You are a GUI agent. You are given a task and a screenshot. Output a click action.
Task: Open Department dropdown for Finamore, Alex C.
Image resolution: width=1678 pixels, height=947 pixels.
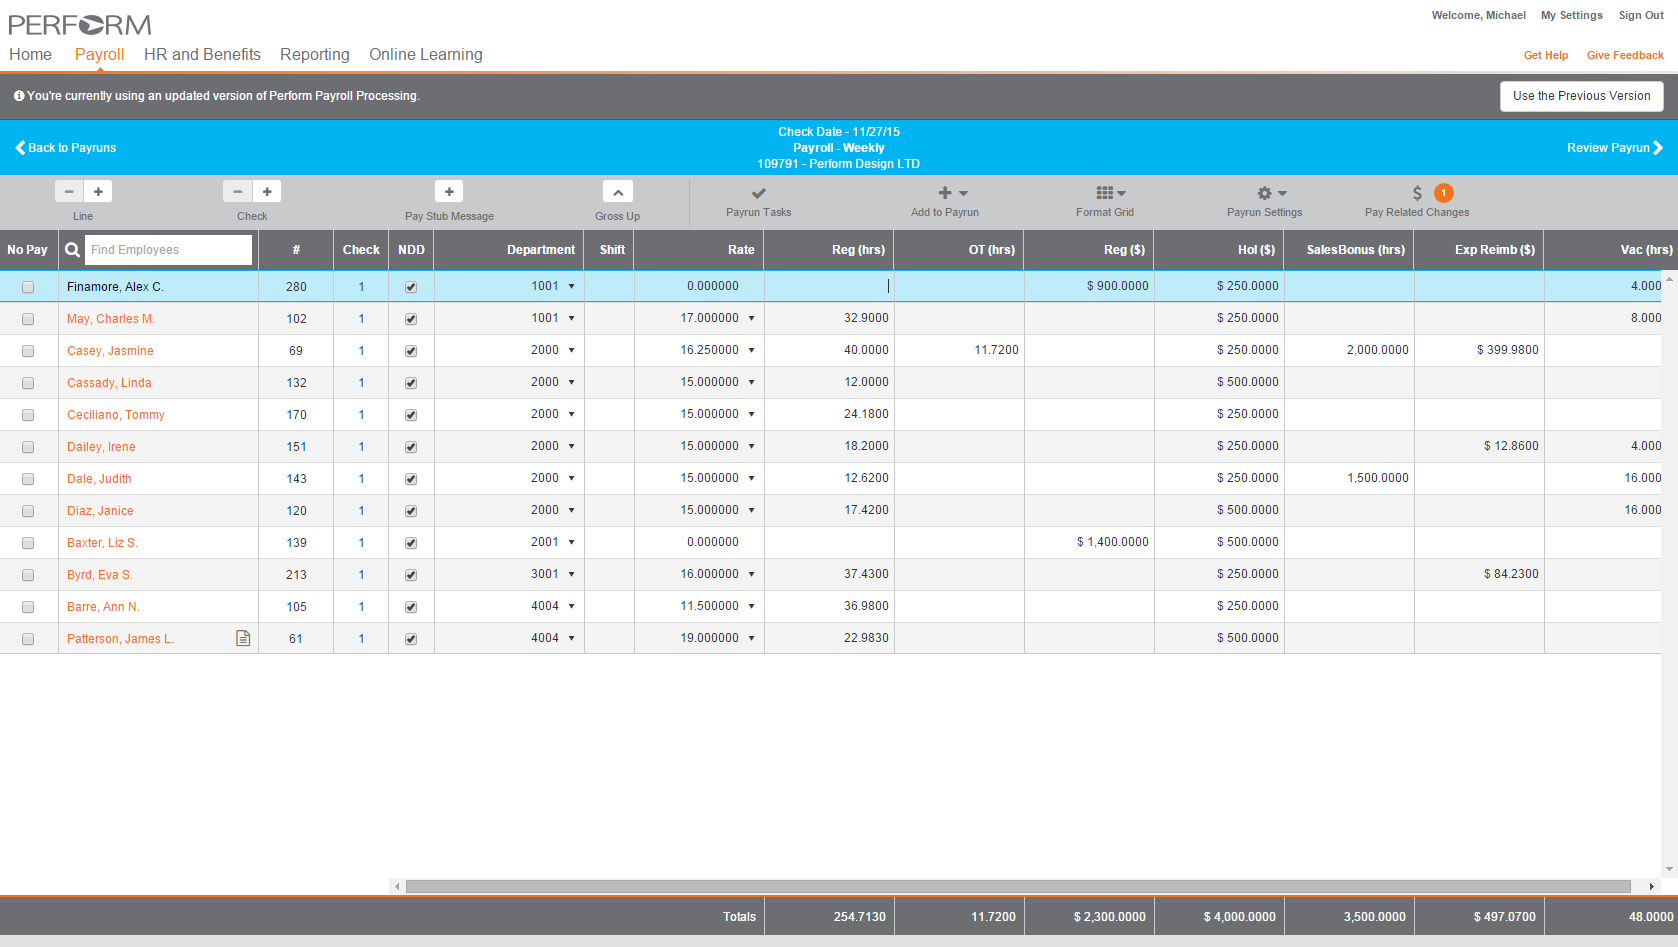click(x=572, y=286)
